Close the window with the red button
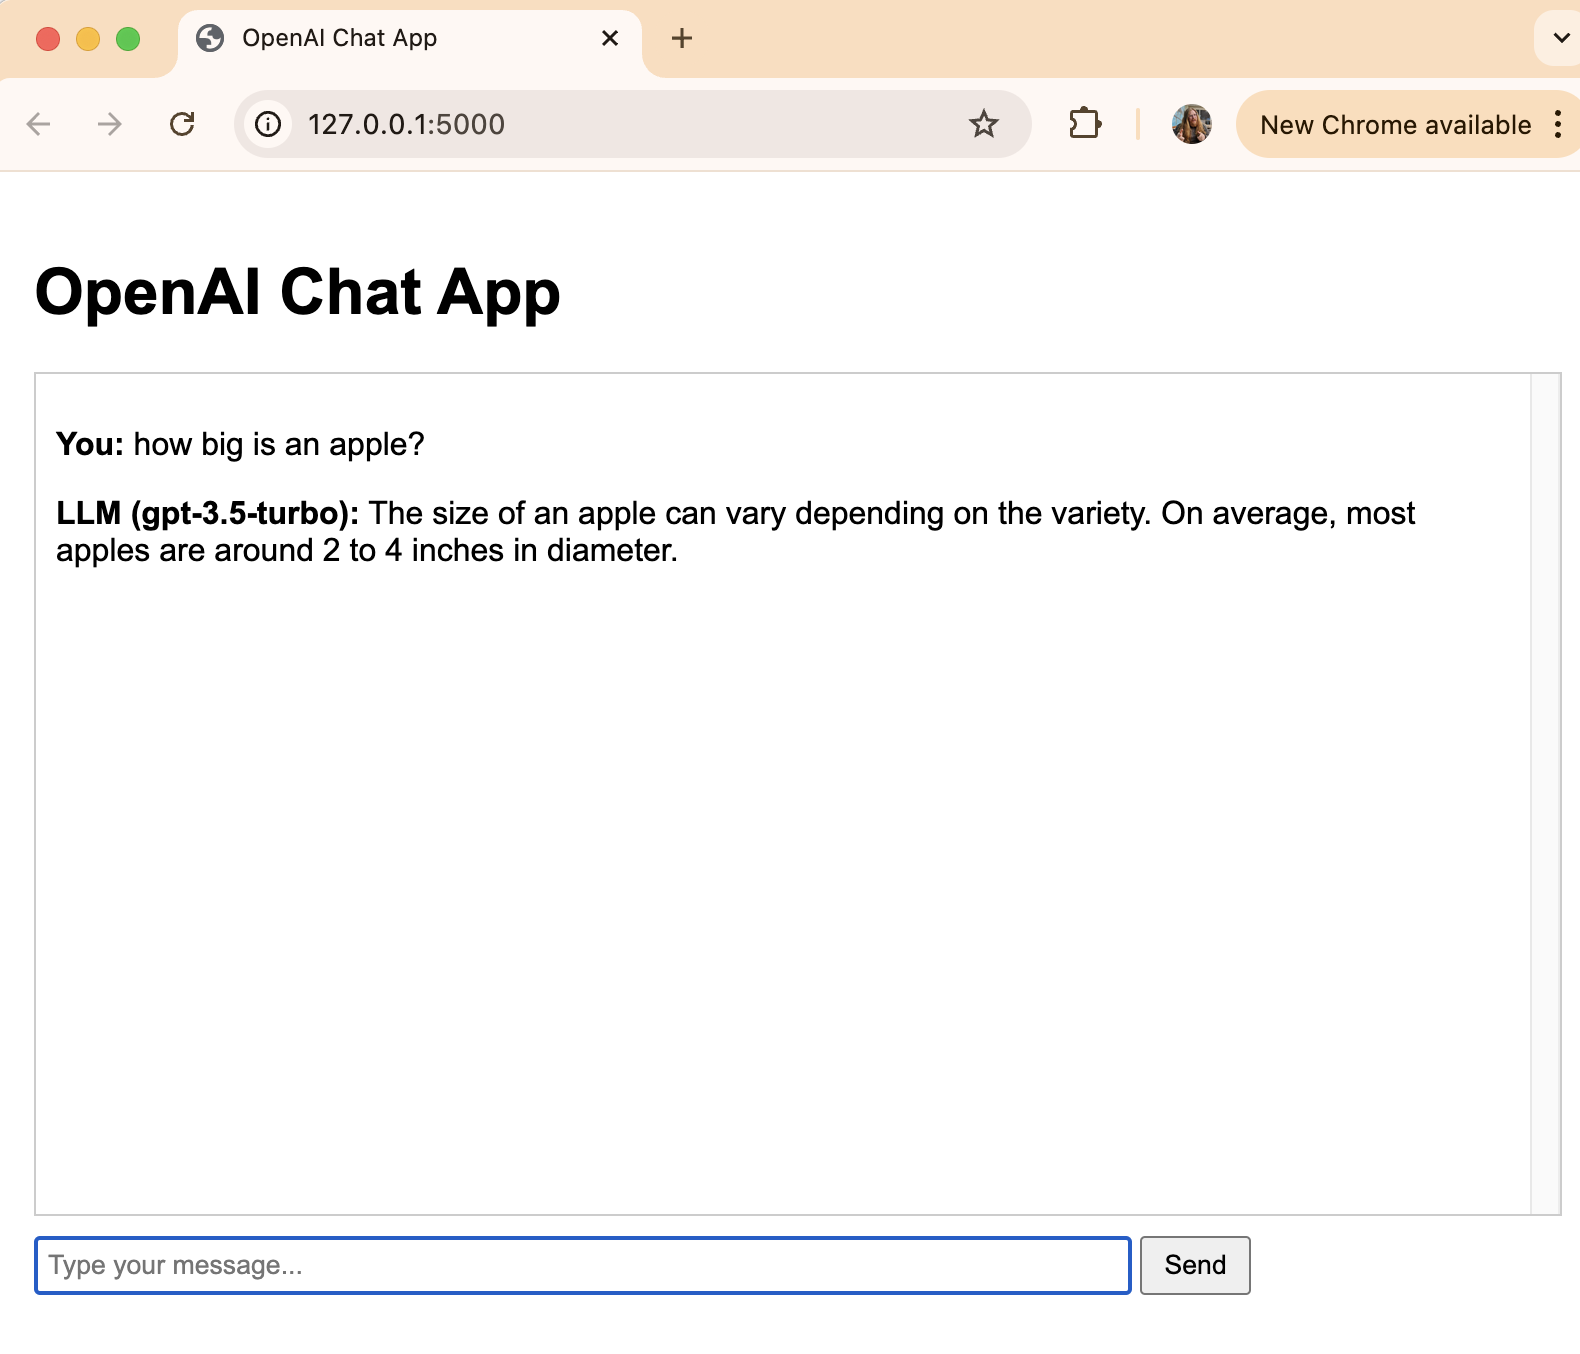The height and width of the screenshot is (1354, 1580). click(48, 39)
